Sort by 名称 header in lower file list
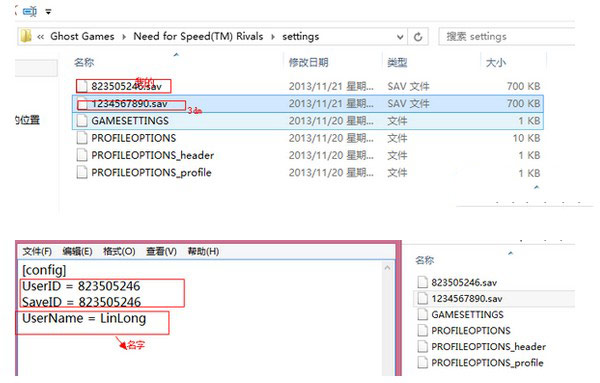The width and height of the screenshot is (600, 383). (425, 261)
